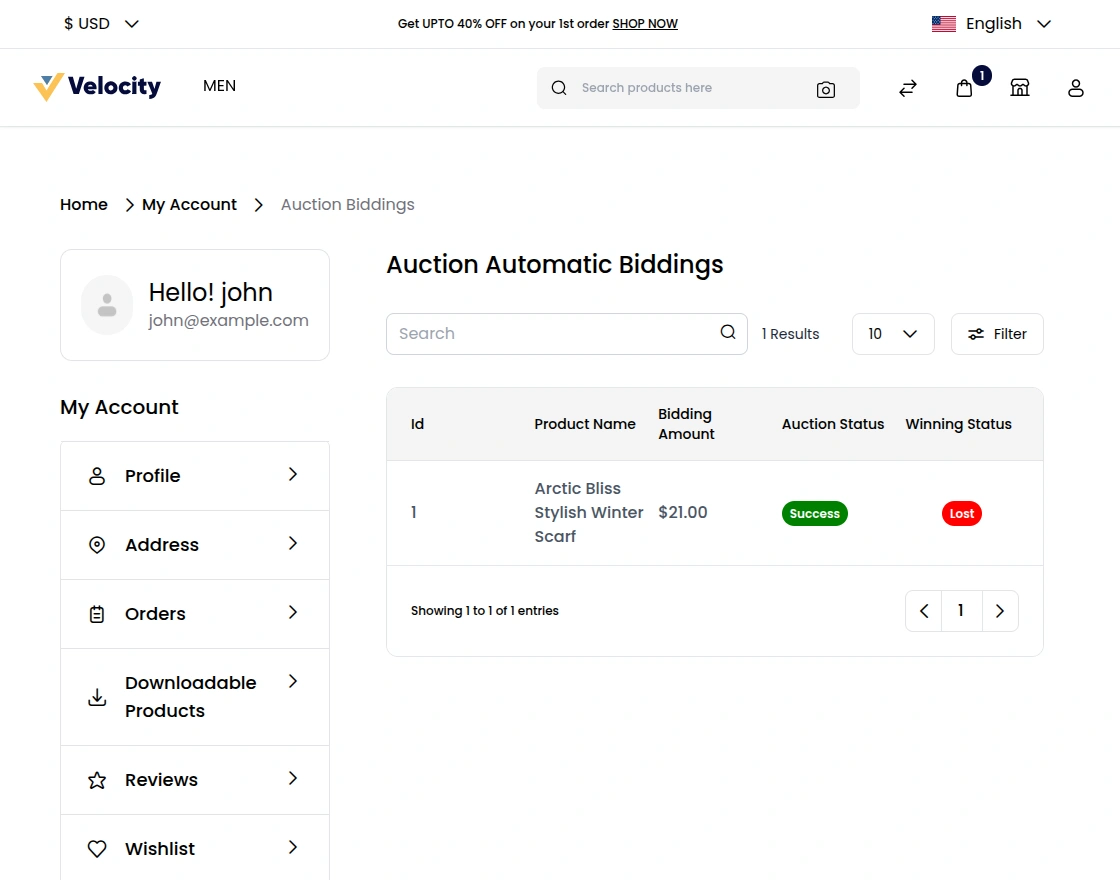Click the magnifier in the biddings search bar

point(727,333)
